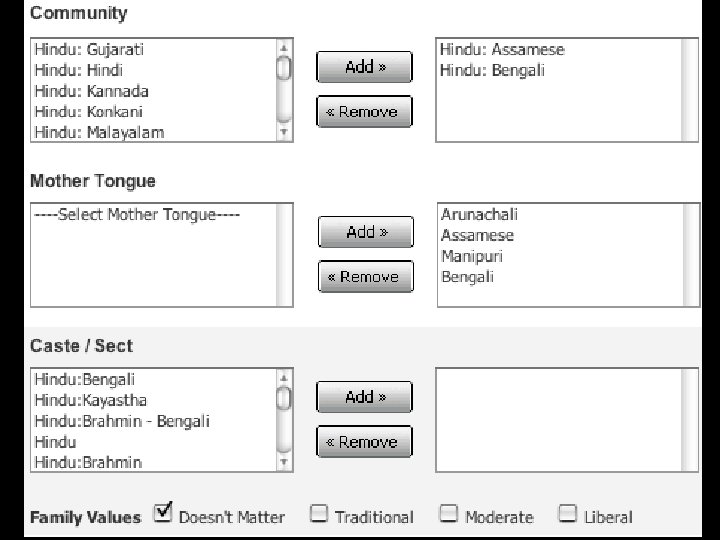The width and height of the screenshot is (720, 540).
Task: Check the Doesn't Matter family values box
Action: point(163,514)
